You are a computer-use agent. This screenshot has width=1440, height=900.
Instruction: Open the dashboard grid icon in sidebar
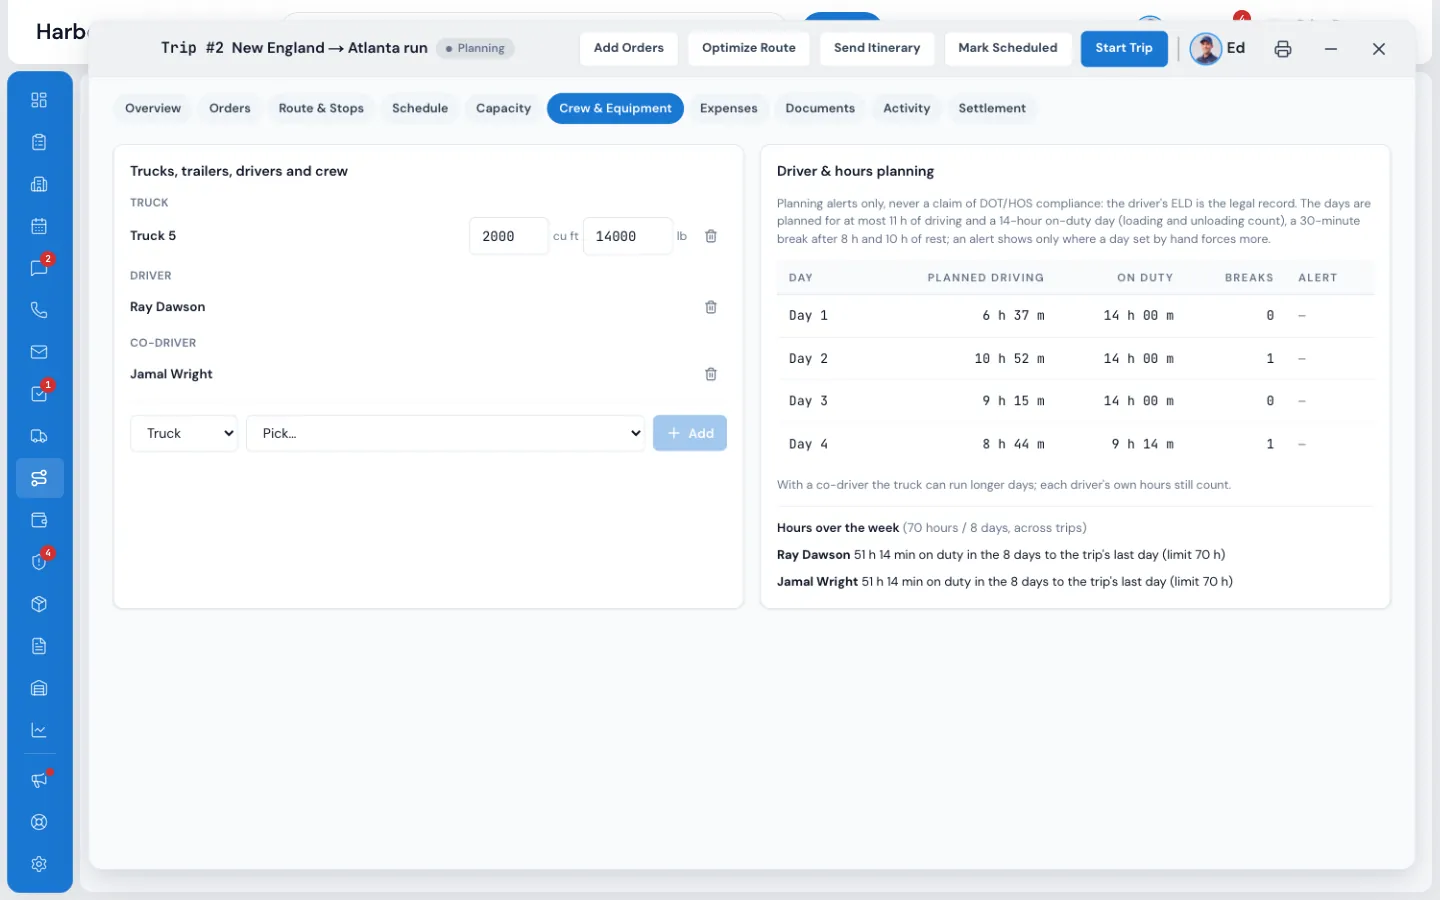(39, 100)
